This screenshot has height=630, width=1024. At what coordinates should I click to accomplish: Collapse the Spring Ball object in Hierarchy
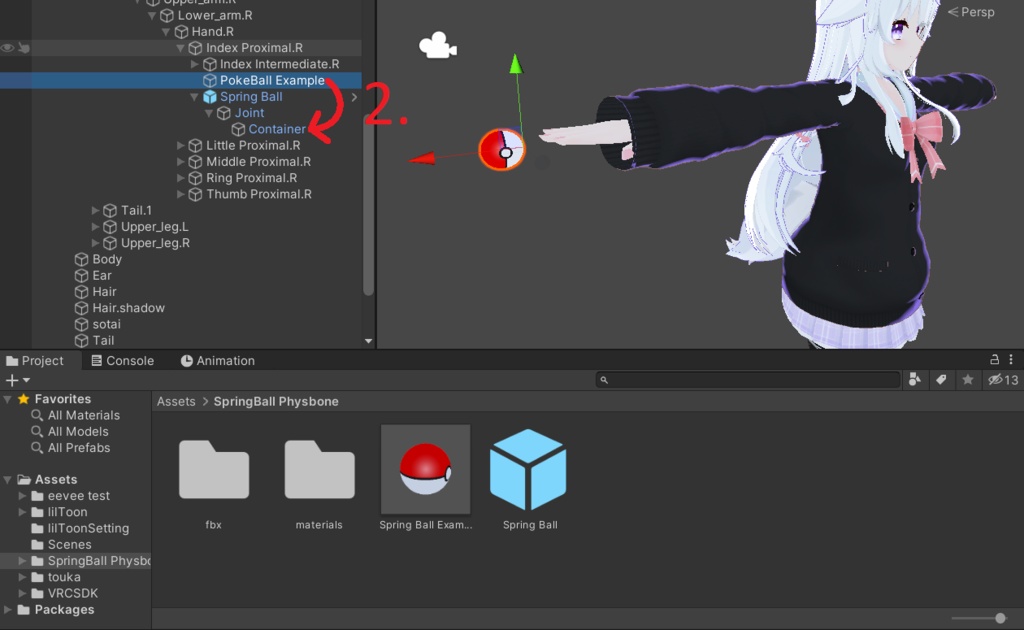(x=193, y=97)
